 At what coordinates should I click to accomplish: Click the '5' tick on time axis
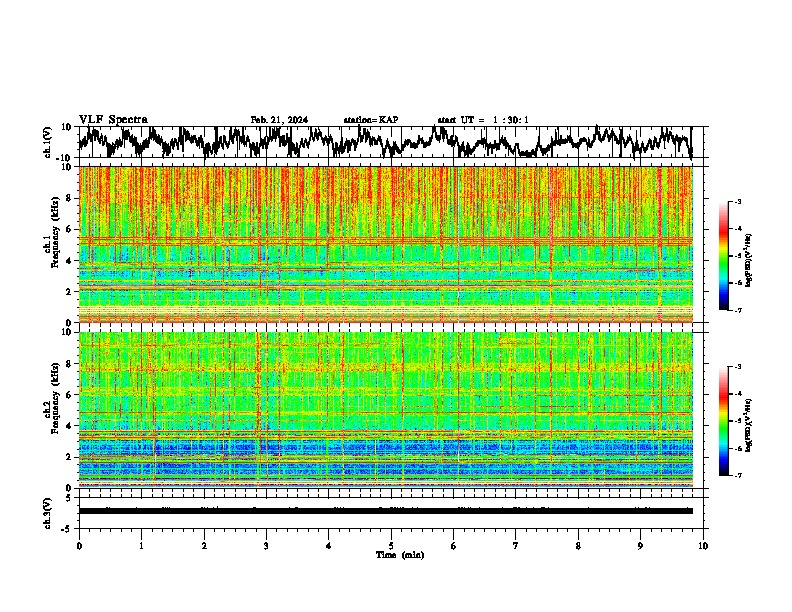click(391, 545)
